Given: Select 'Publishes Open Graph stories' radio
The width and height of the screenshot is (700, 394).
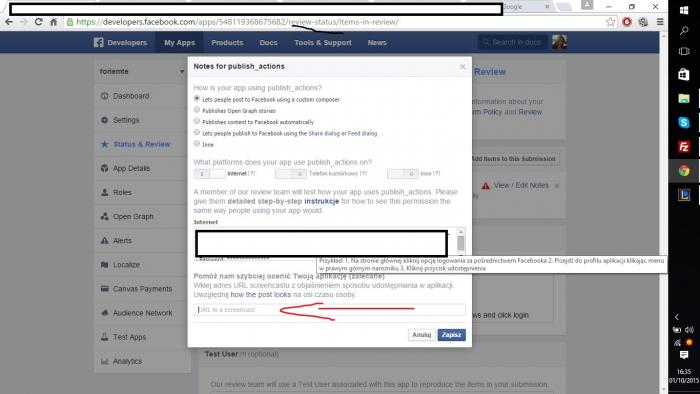Looking at the screenshot, I should click(197, 109).
